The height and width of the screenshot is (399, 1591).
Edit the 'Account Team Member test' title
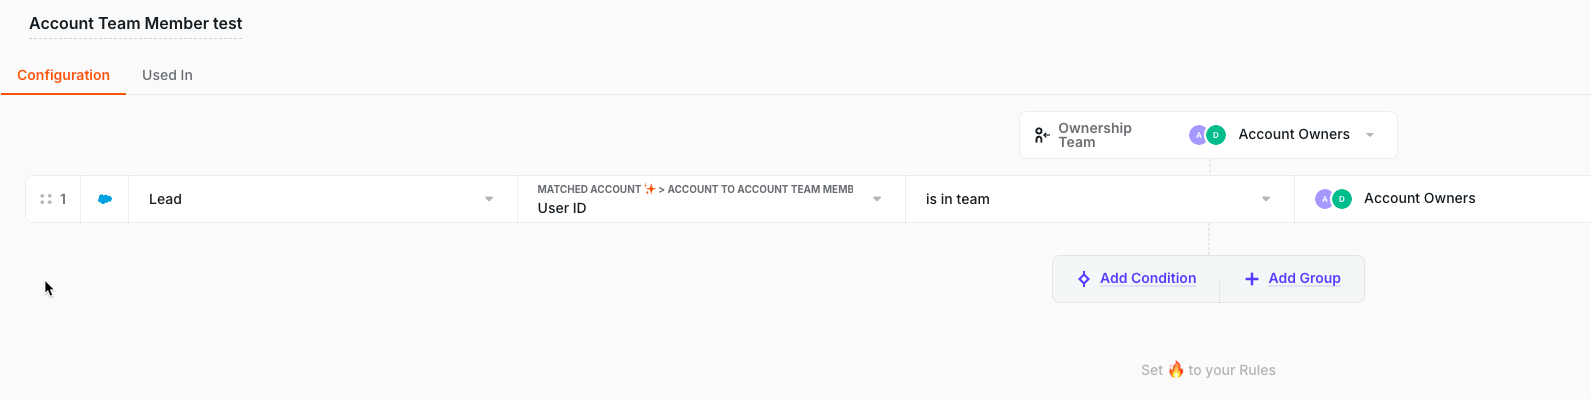136,23
